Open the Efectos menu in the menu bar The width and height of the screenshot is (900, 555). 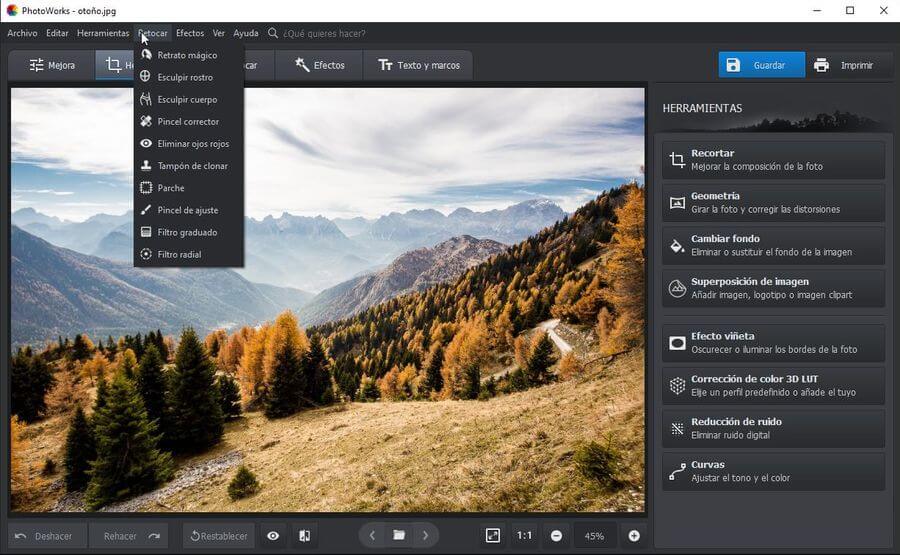[x=190, y=33]
